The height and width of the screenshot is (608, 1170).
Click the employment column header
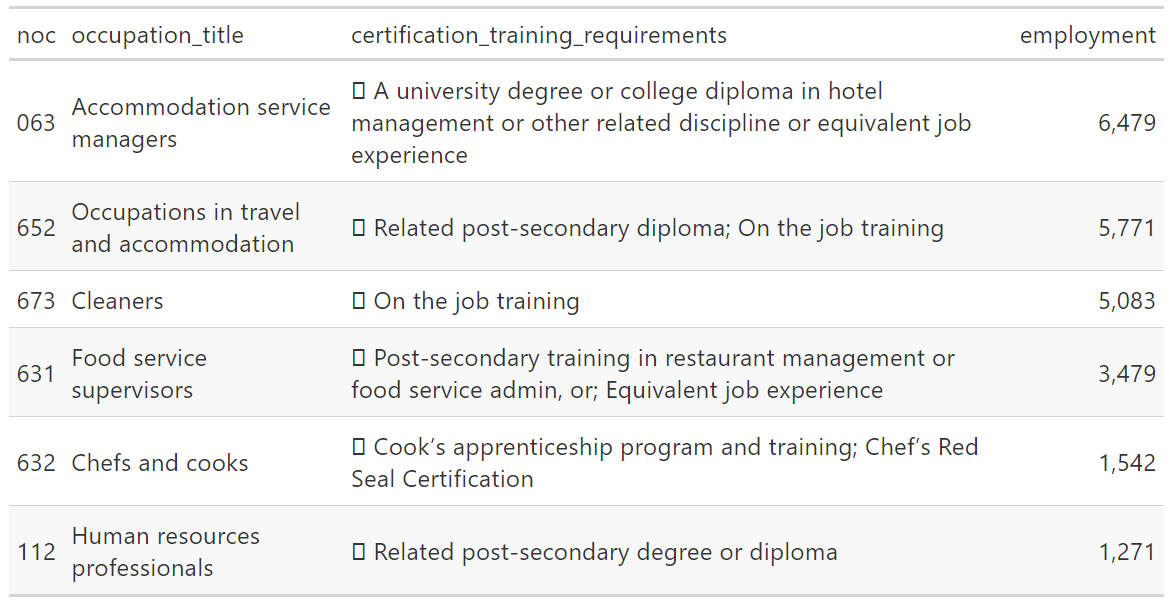pyautogui.click(x=1087, y=36)
